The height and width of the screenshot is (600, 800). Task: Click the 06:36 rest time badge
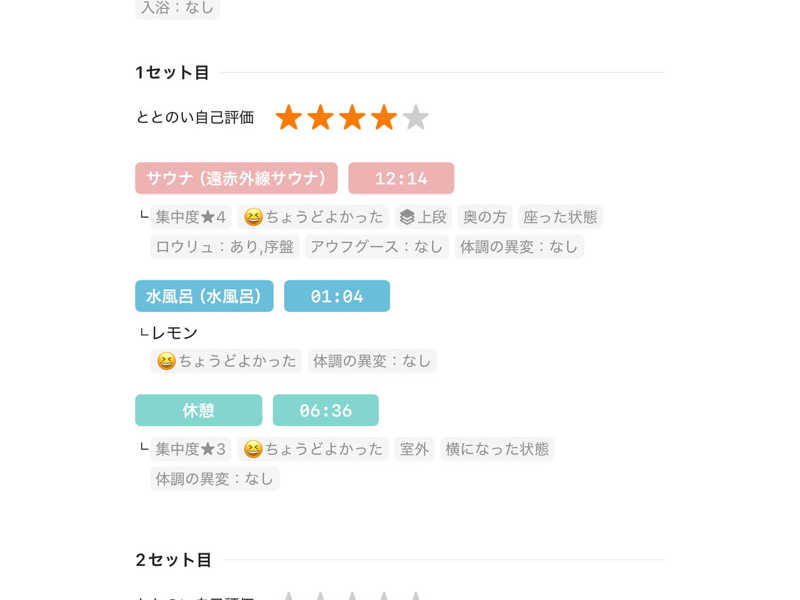(326, 410)
